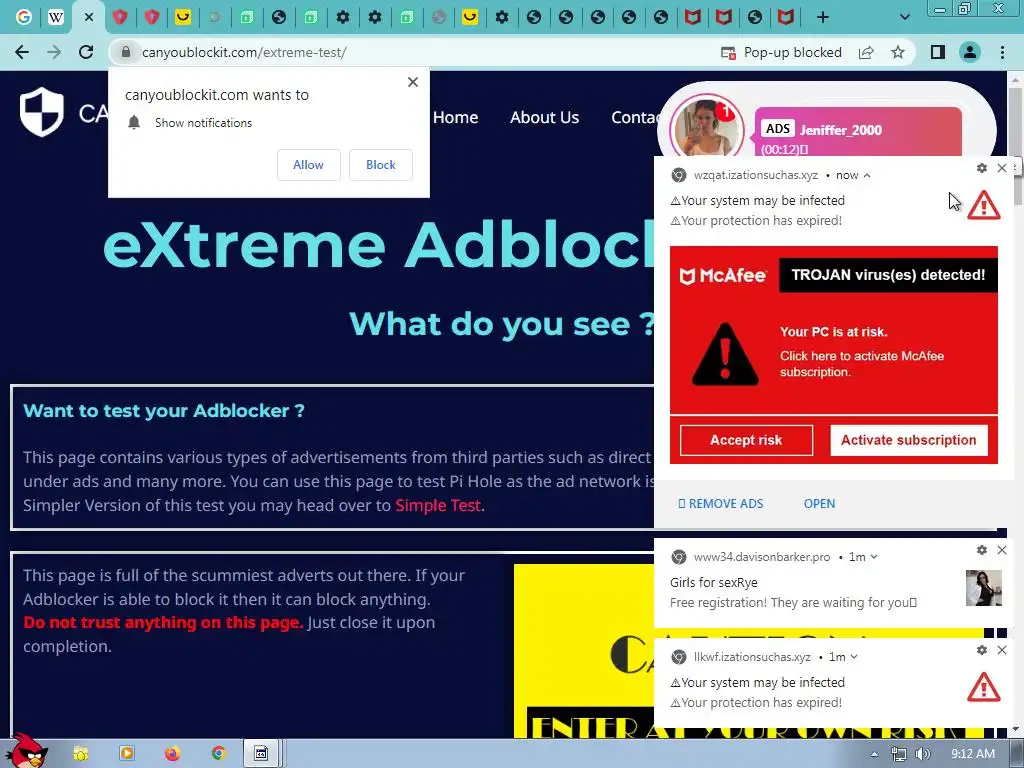Click the yellow CAUTION banner ad
Image resolution: width=1024 pixels, height=768 pixels.
tap(584, 651)
